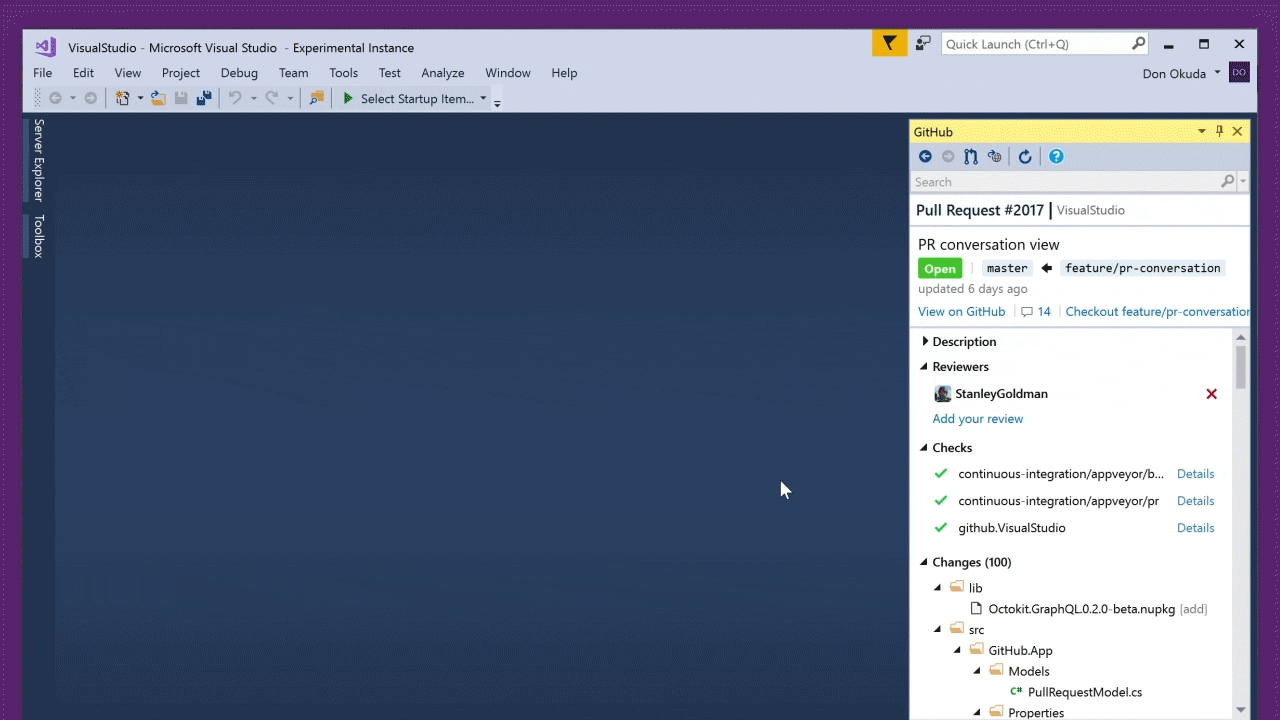Screen dimensions: 1280x720
Task: Collapse the Checks section
Action: (924, 448)
